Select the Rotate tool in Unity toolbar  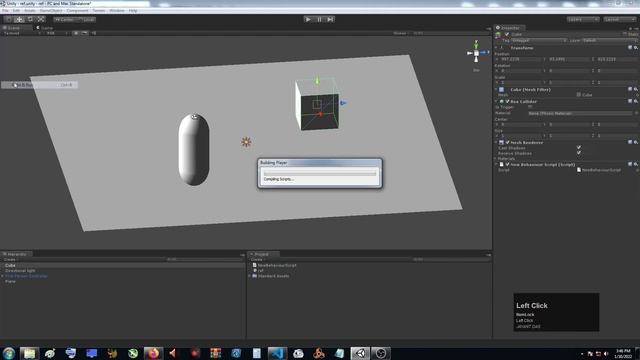click(x=30, y=19)
